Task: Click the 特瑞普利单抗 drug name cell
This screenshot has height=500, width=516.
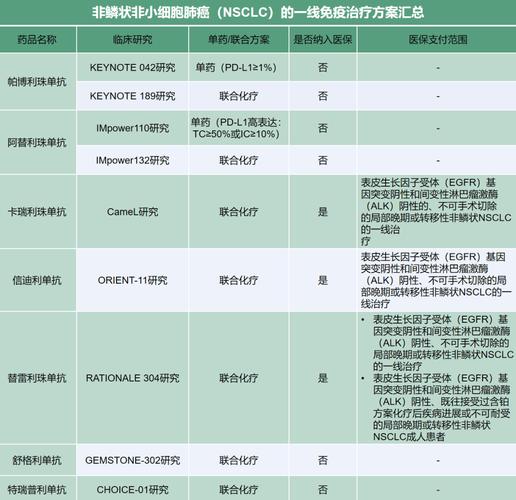Action: click(37, 490)
